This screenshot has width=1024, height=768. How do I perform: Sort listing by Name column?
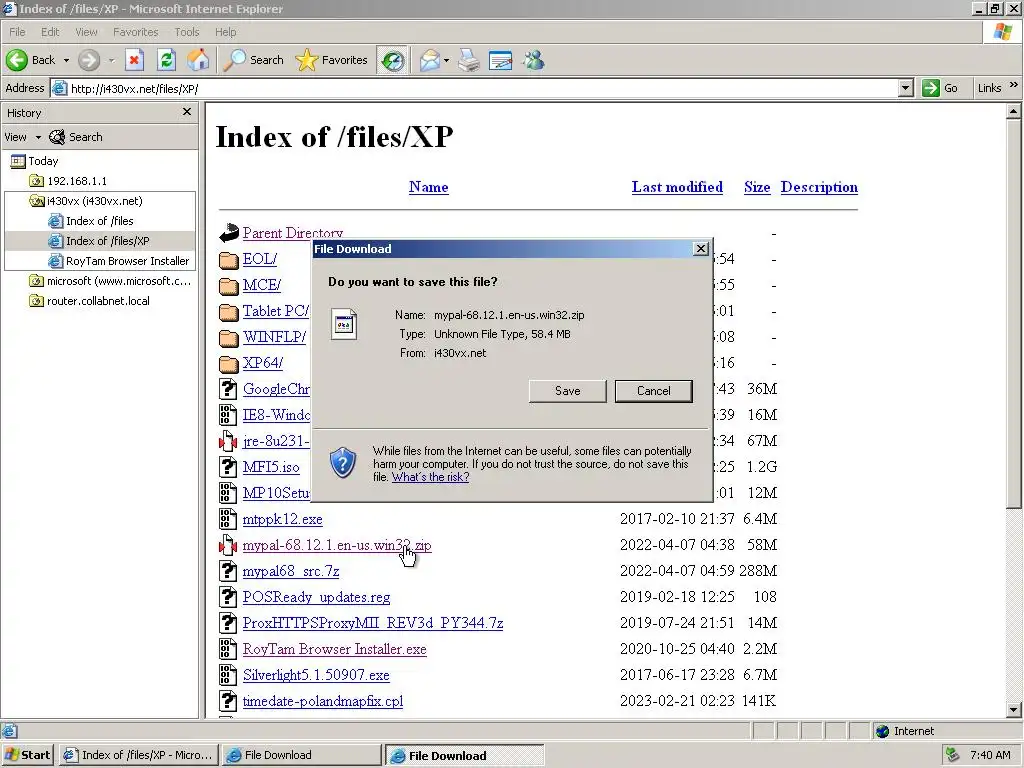coord(428,187)
